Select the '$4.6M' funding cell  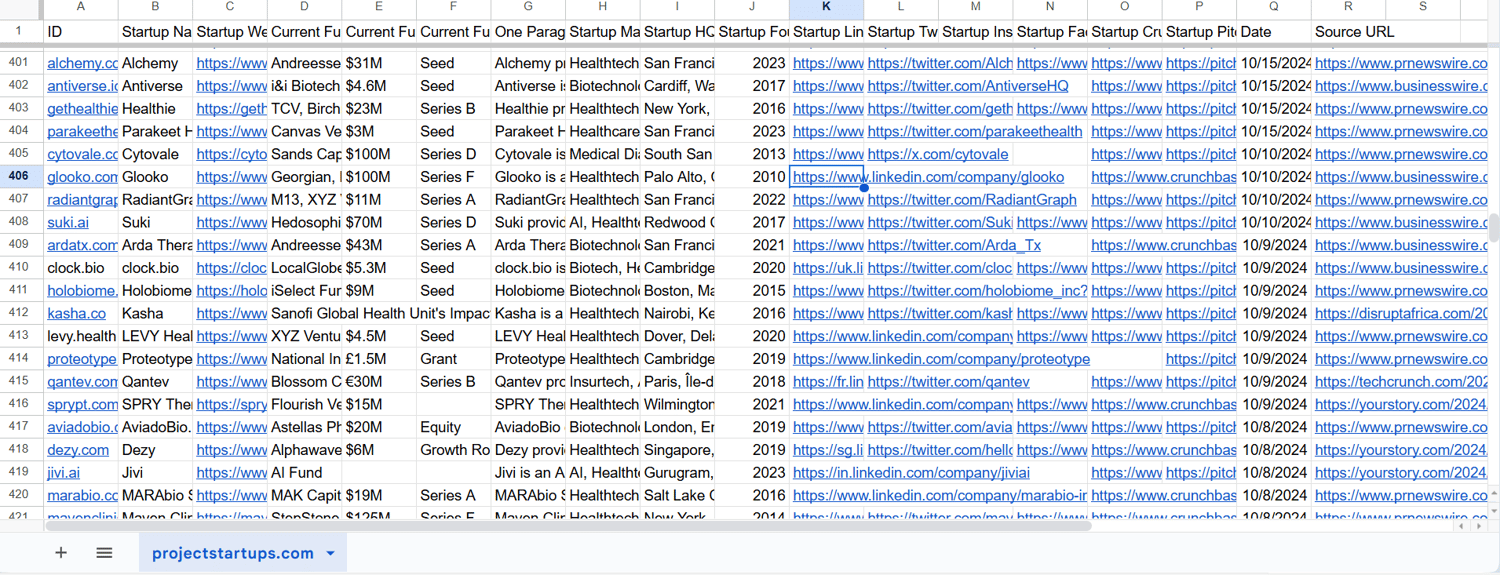(x=379, y=86)
